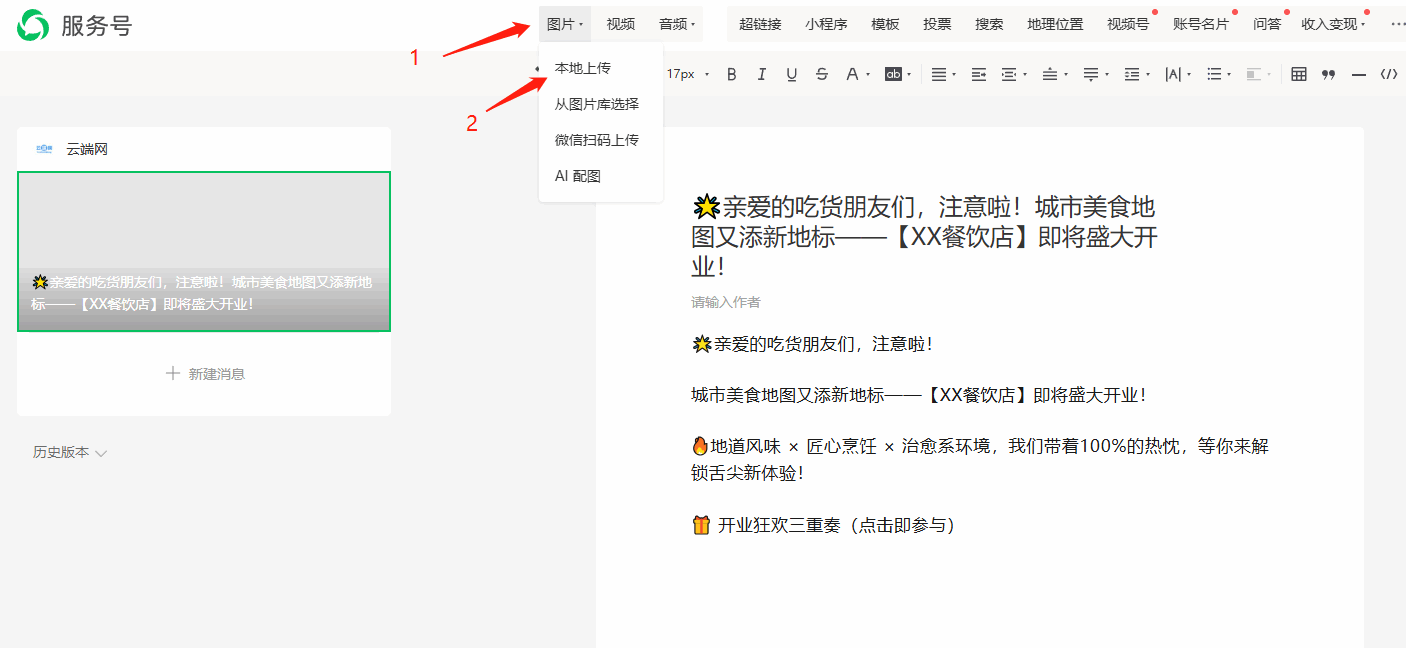Open the more options ellipsis
Screen dimensions: 1406x648
[x=1397, y=24]
